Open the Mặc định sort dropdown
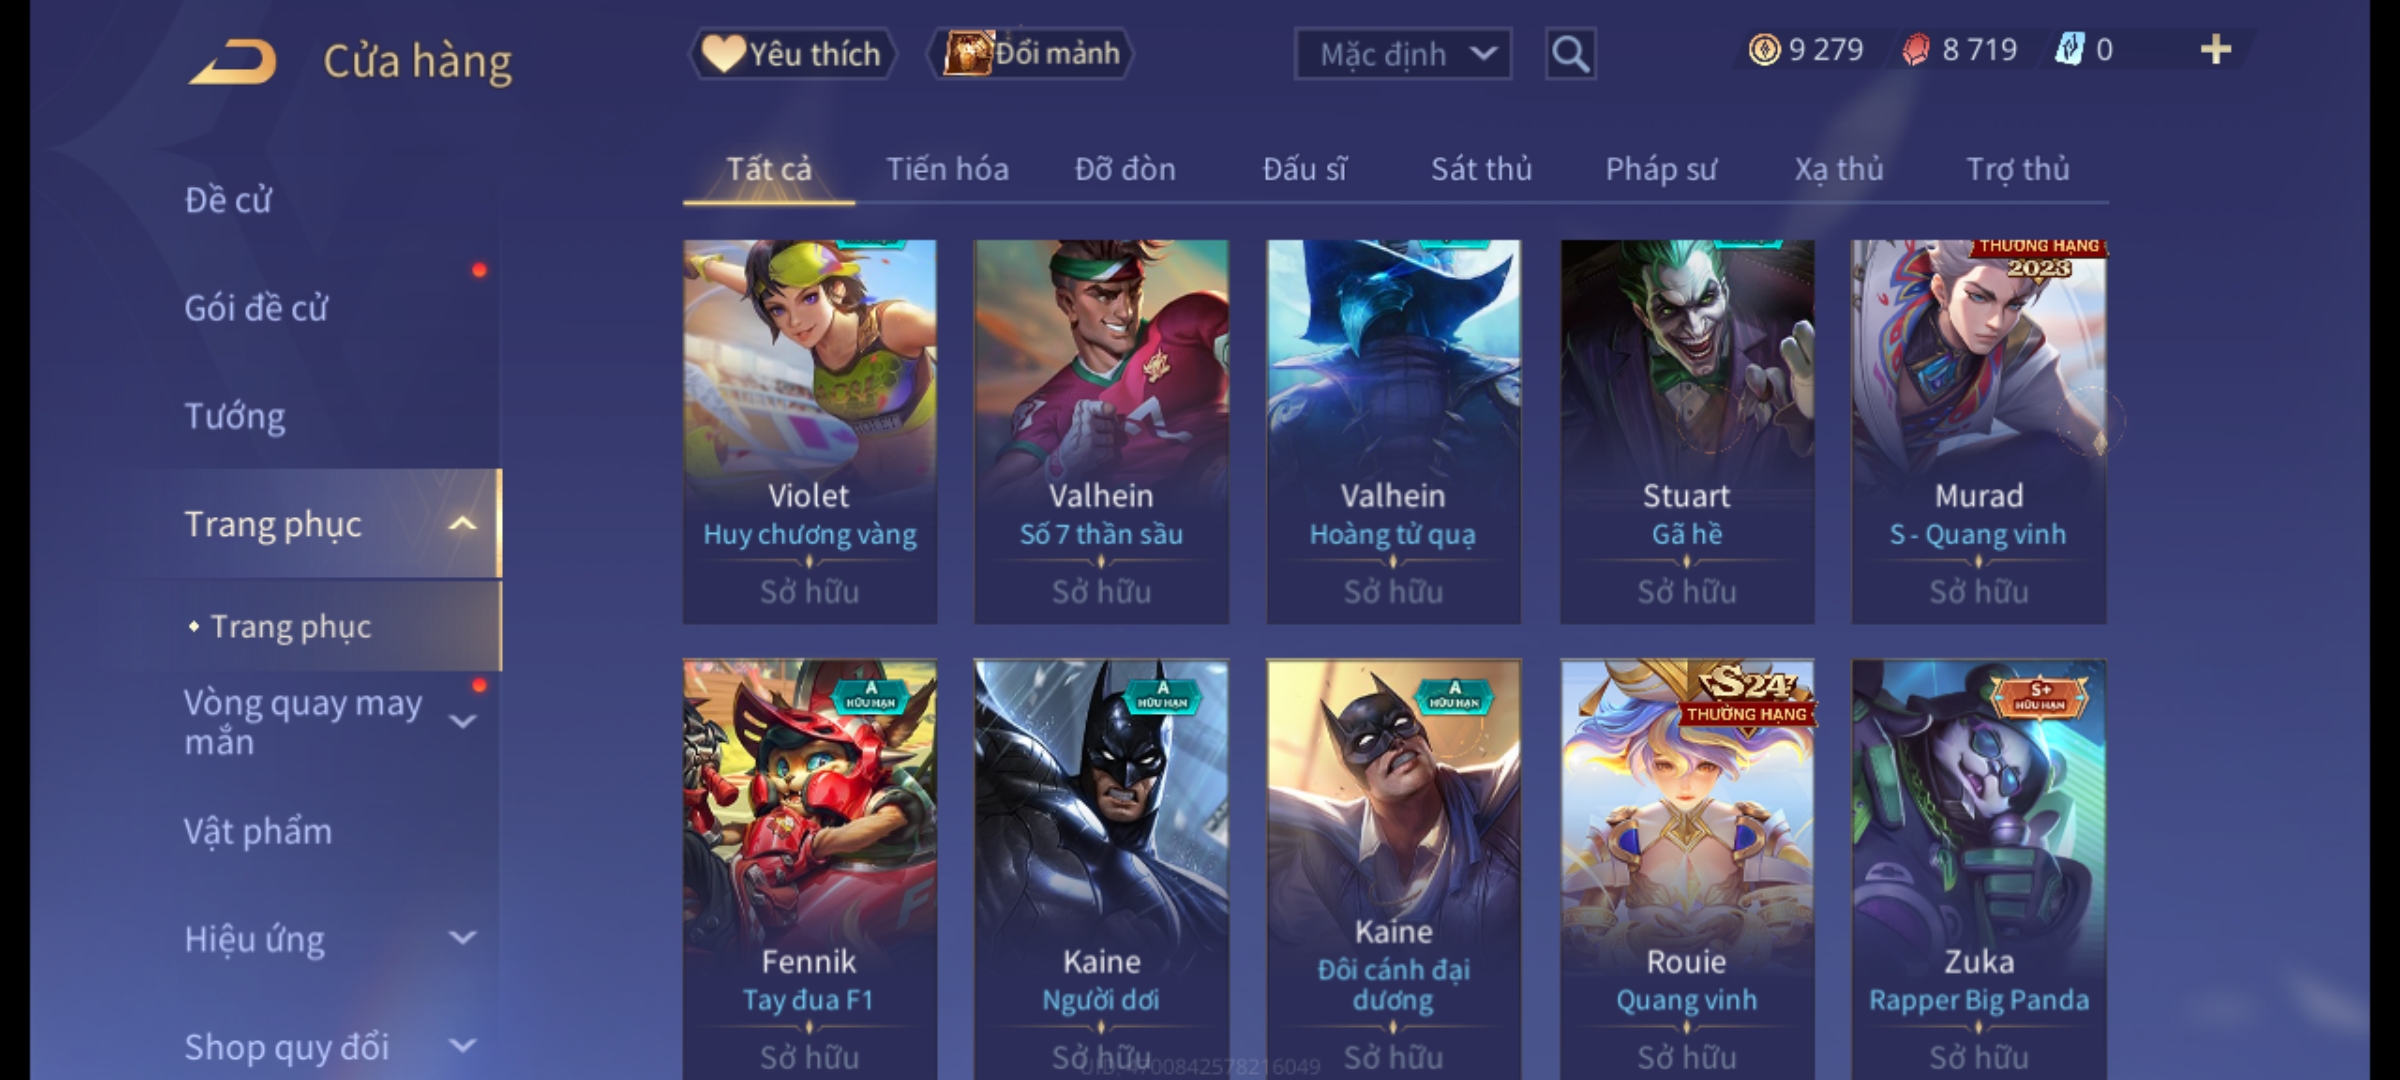Screen dimensions: 2400x1080 tap(1402, 54)
